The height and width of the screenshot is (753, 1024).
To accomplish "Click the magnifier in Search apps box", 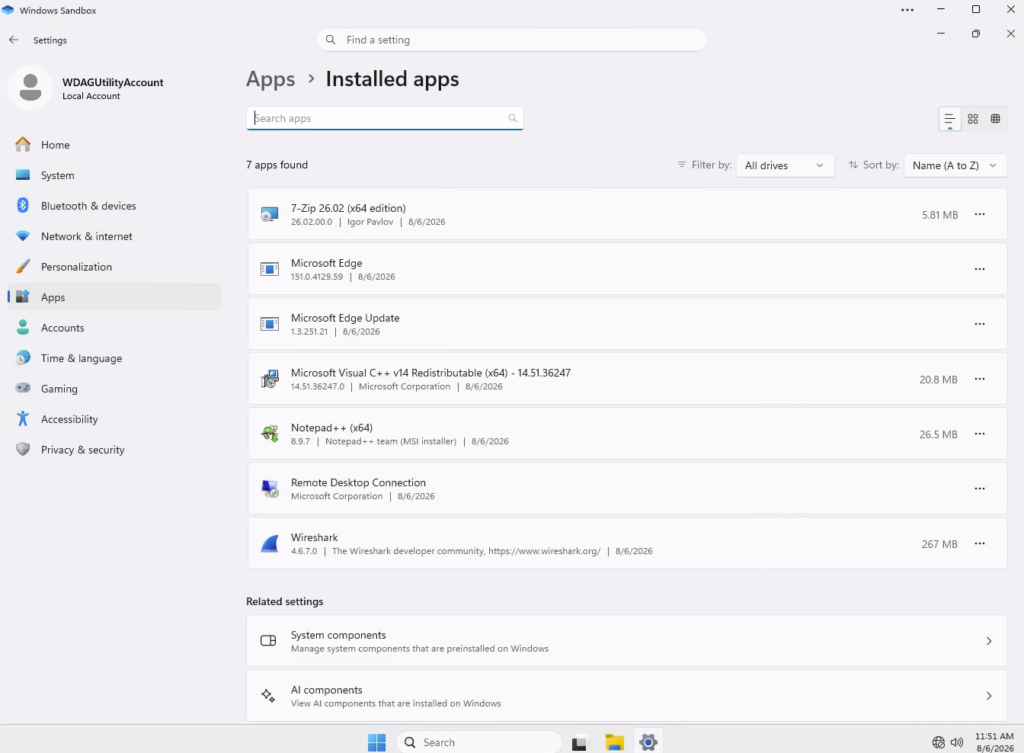I will (513, 118).
